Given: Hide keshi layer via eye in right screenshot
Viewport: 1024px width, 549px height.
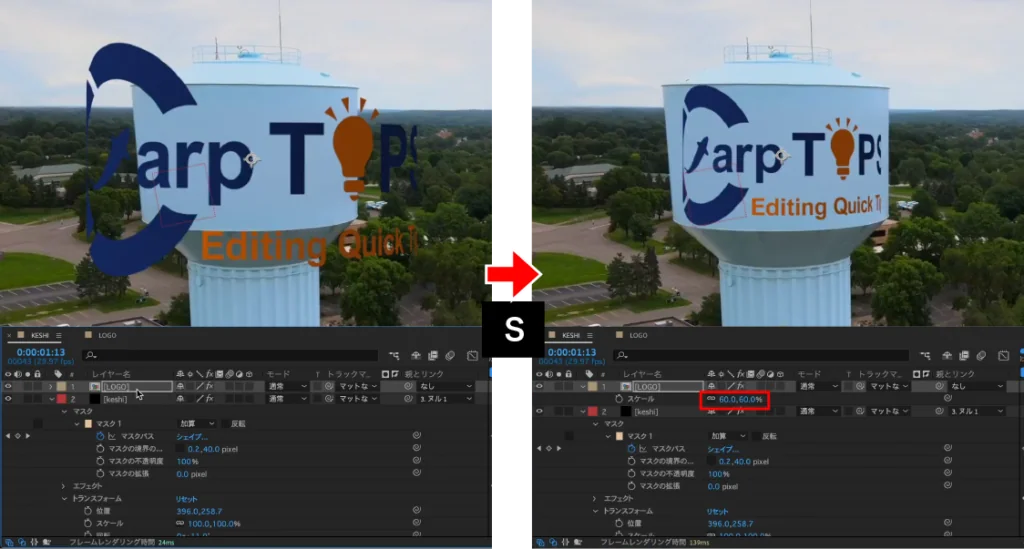Looking at the screenshot, I should tap(539, 411).
